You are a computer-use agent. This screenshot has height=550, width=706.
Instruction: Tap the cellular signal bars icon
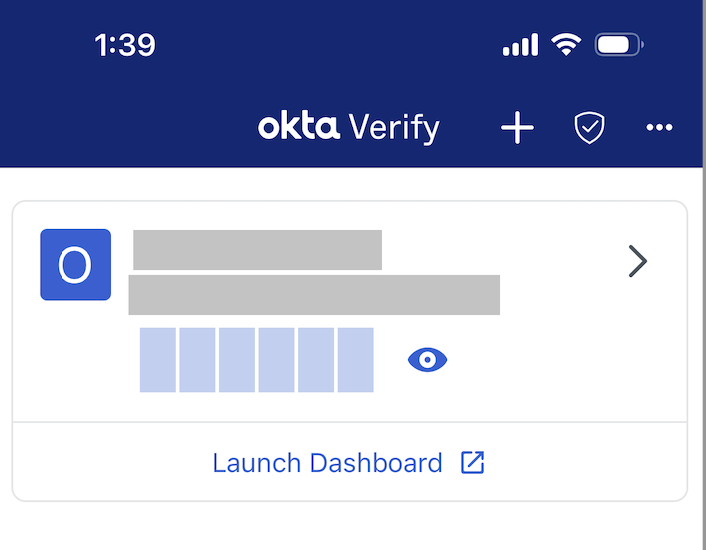520,45
